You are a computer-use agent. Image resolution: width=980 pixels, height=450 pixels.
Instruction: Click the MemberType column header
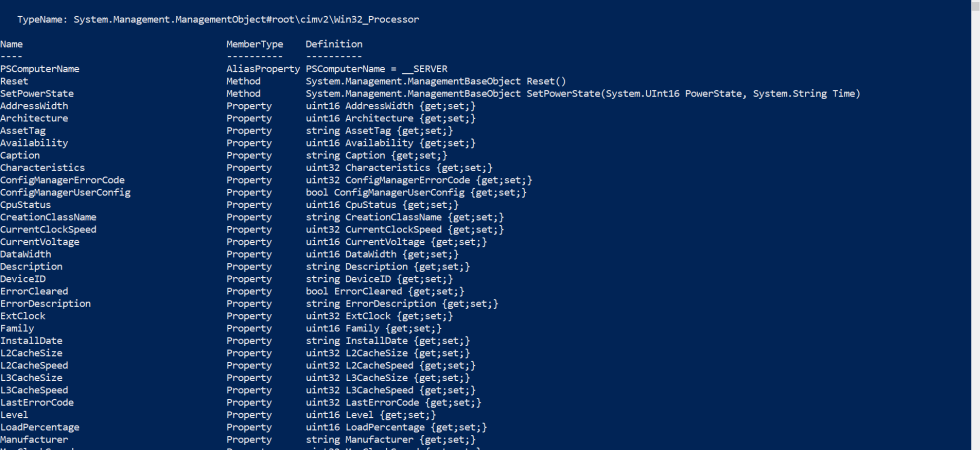pyautogui.click(x=254, y=44)
